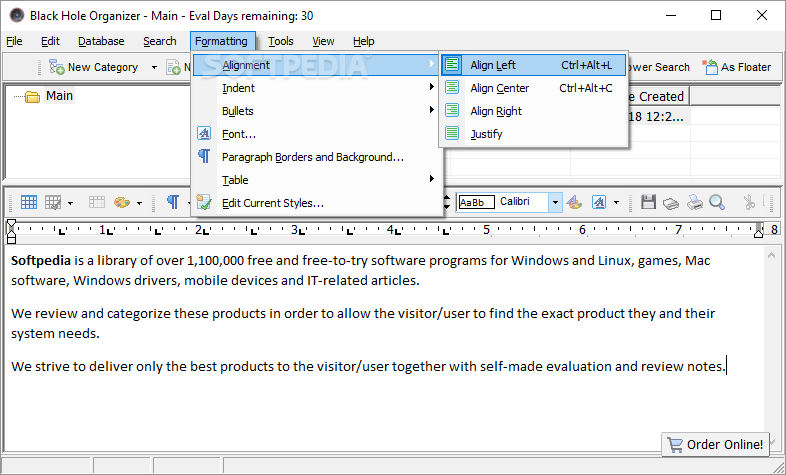
Task: Click the pilcrow icon beside Paragraph Borders
Action: coord(204,156)
